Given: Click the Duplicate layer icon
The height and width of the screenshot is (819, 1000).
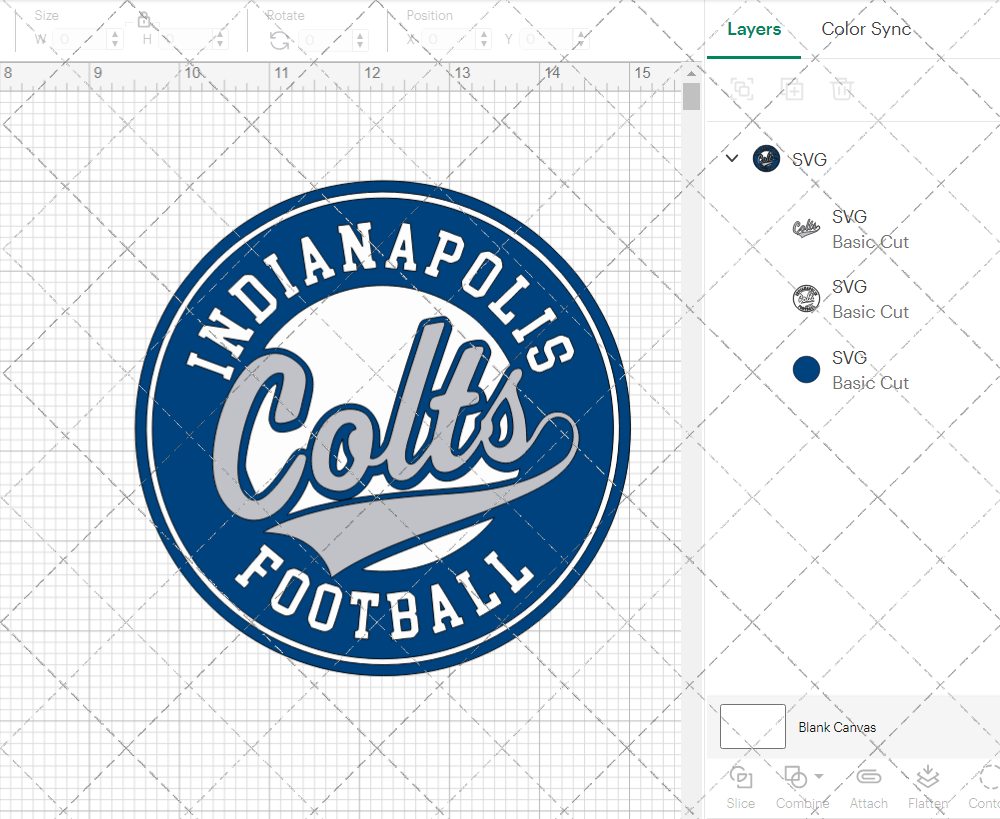Looking at the screenshot, I should point(792,89).
